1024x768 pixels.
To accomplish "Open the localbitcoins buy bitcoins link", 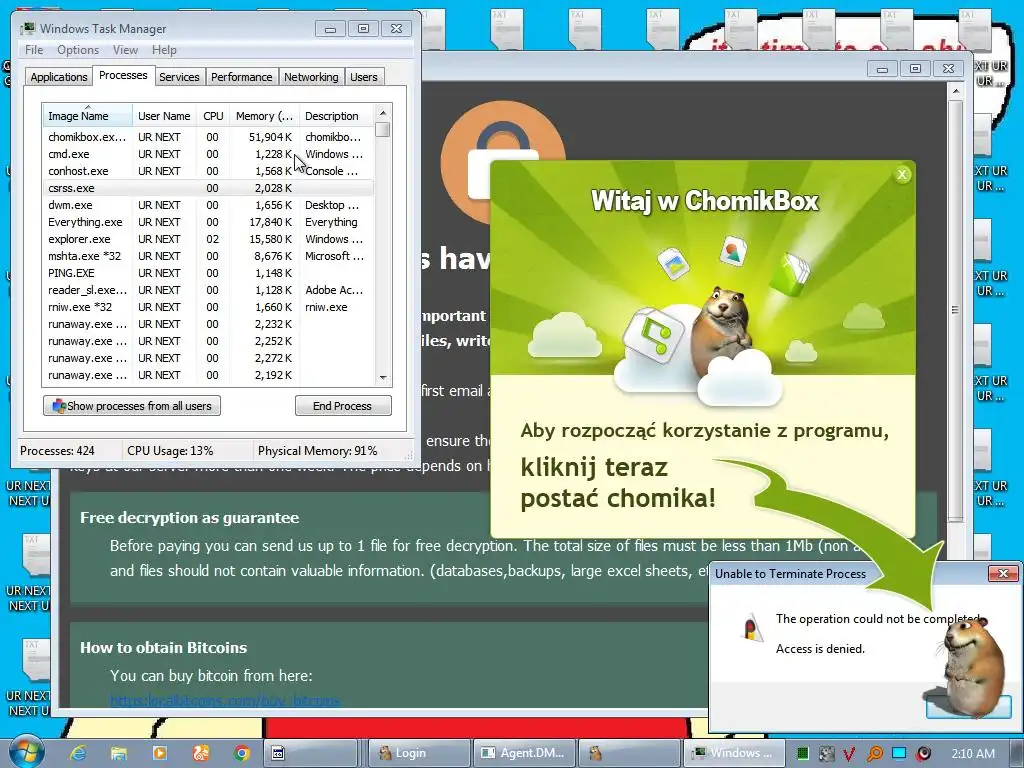I will tap(225, 701).
